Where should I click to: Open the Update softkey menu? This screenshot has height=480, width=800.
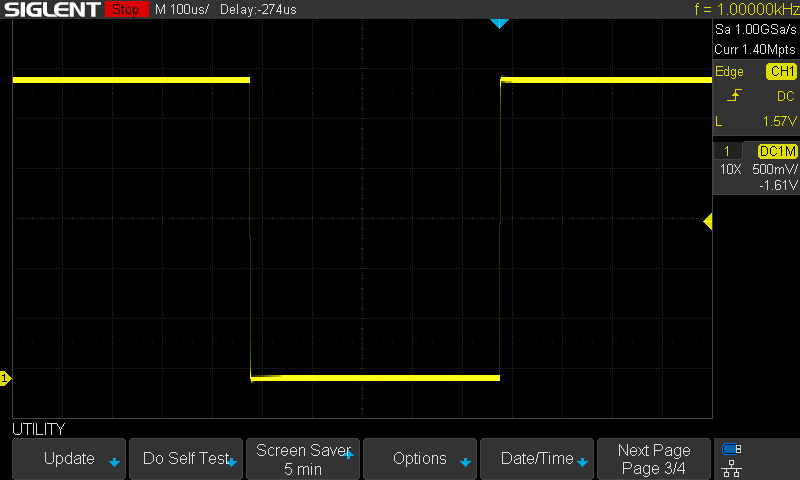tap(69, 459)
